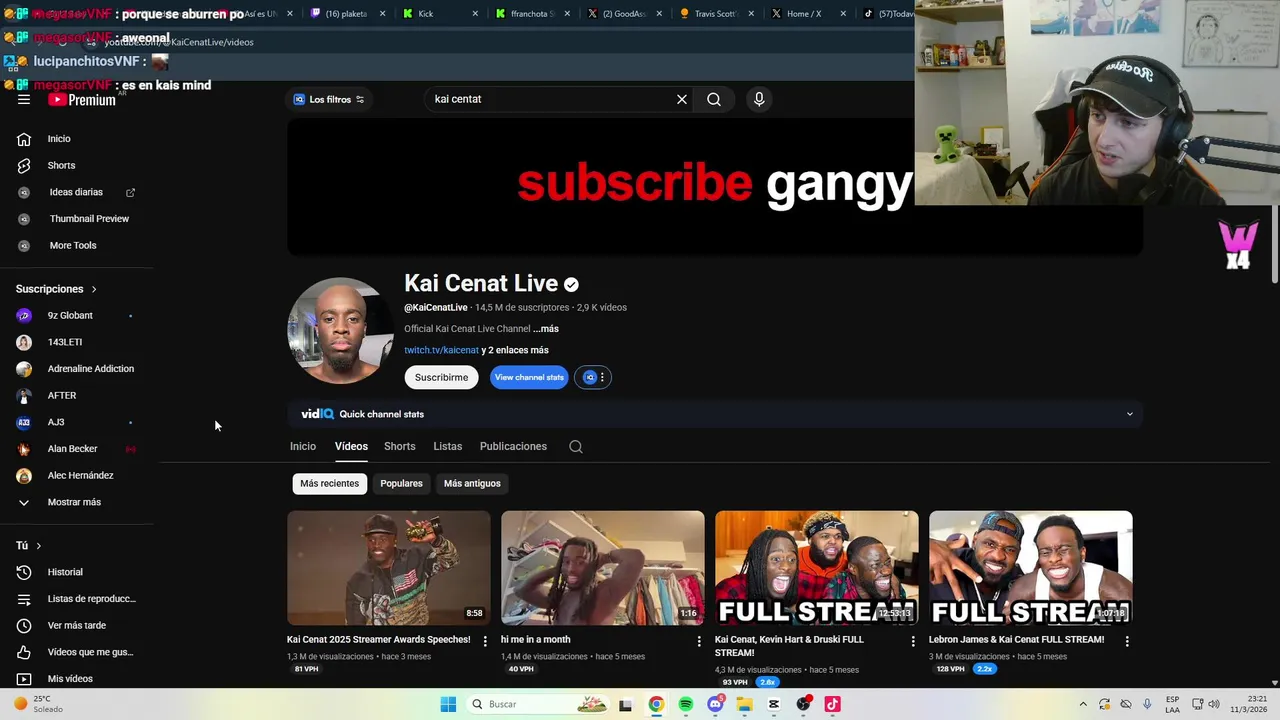The width and height of the screenshot is (1280, 720).
Task: Open Thumbnail Preview tool
Action: click(x=89, y=219)
